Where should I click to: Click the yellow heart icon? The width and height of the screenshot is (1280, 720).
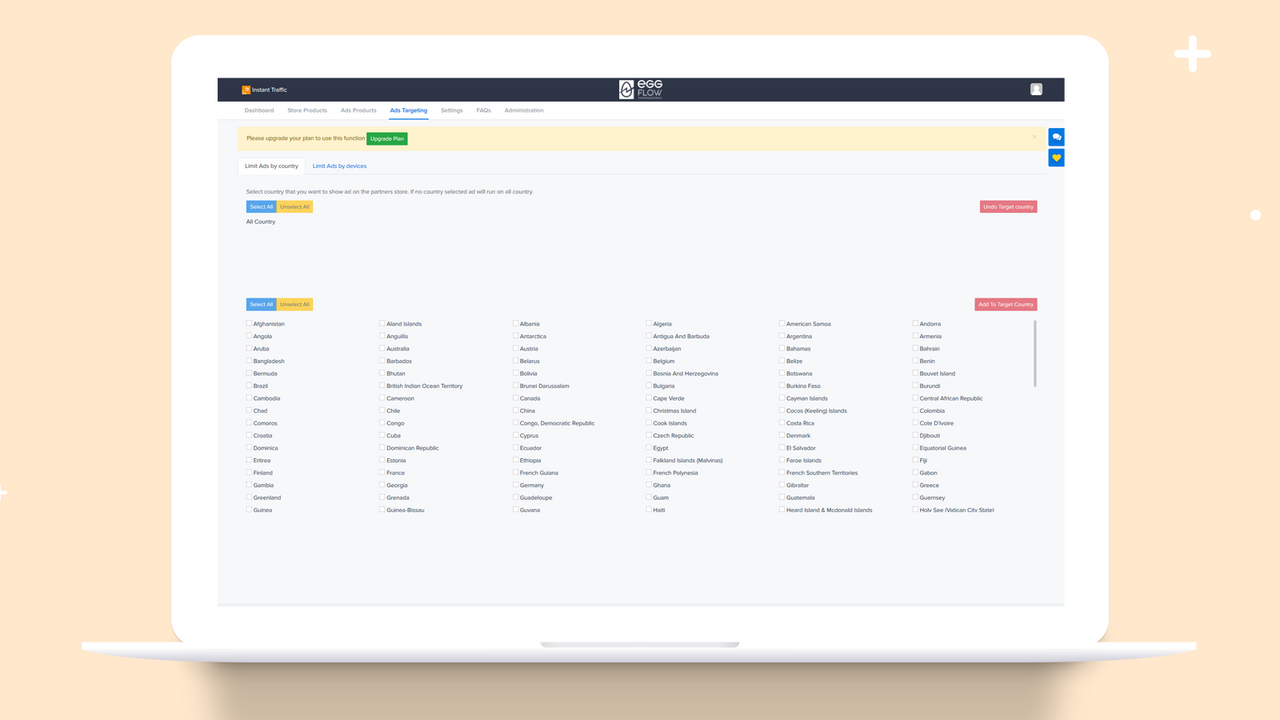pyautogui.click(x=1057, y=158)
